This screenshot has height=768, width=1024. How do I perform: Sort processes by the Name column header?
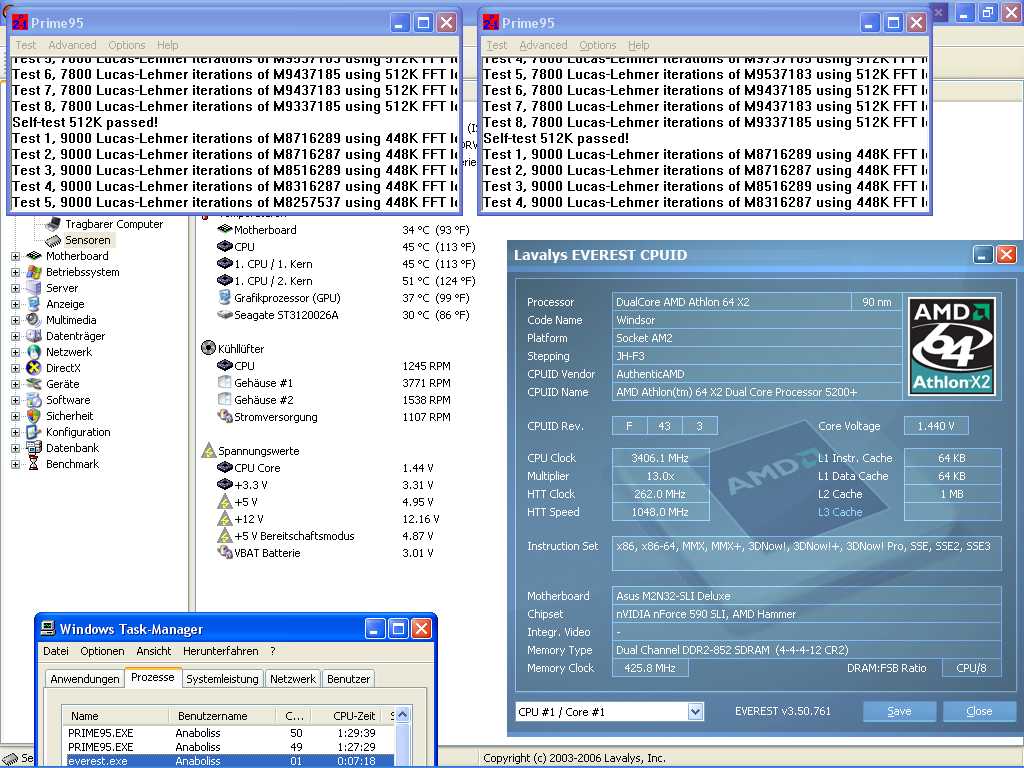(116, 716)
